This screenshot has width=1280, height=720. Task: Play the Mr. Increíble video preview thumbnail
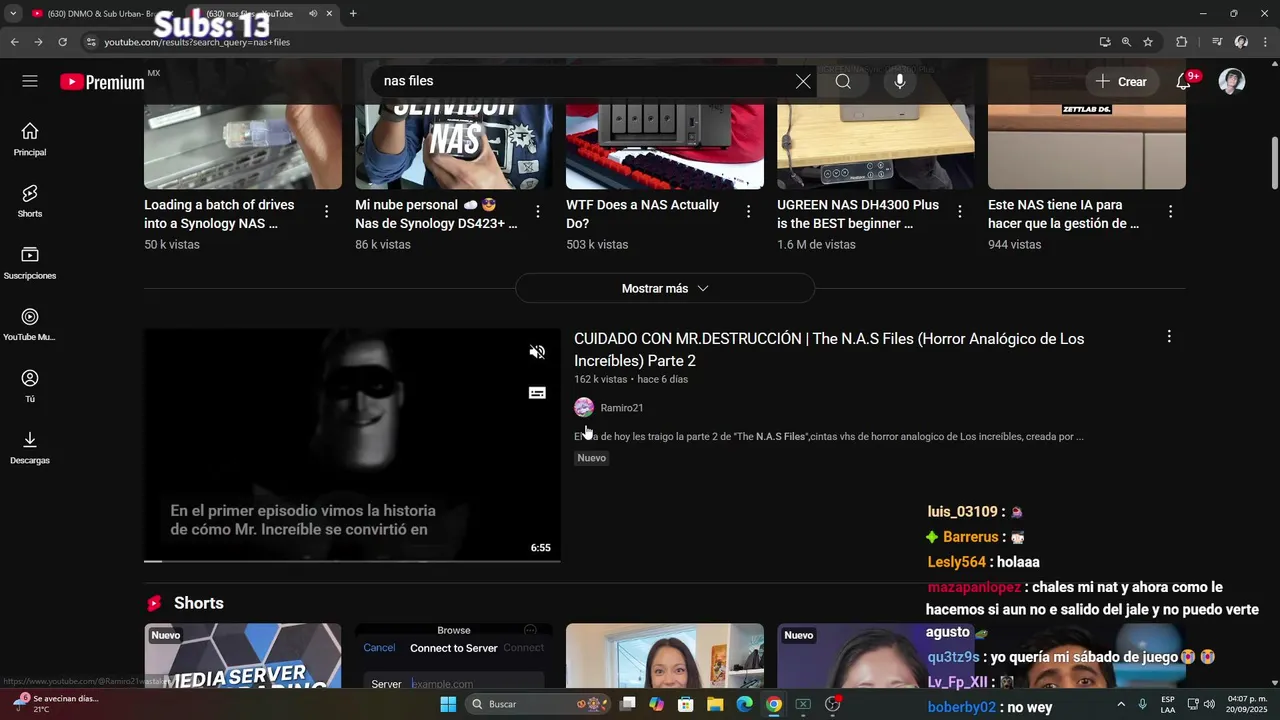352,445
